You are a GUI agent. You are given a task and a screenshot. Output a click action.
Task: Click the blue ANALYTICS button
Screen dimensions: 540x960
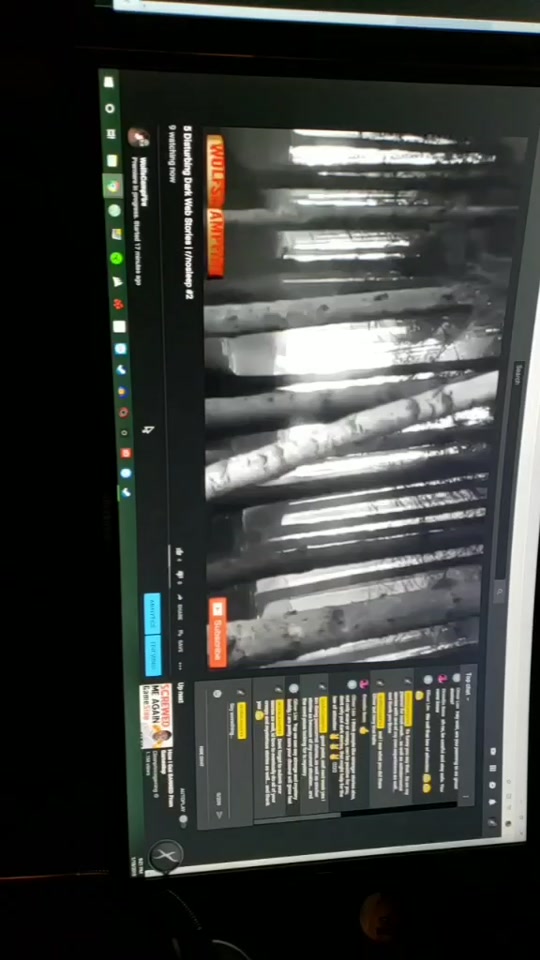tap(152, 613)
